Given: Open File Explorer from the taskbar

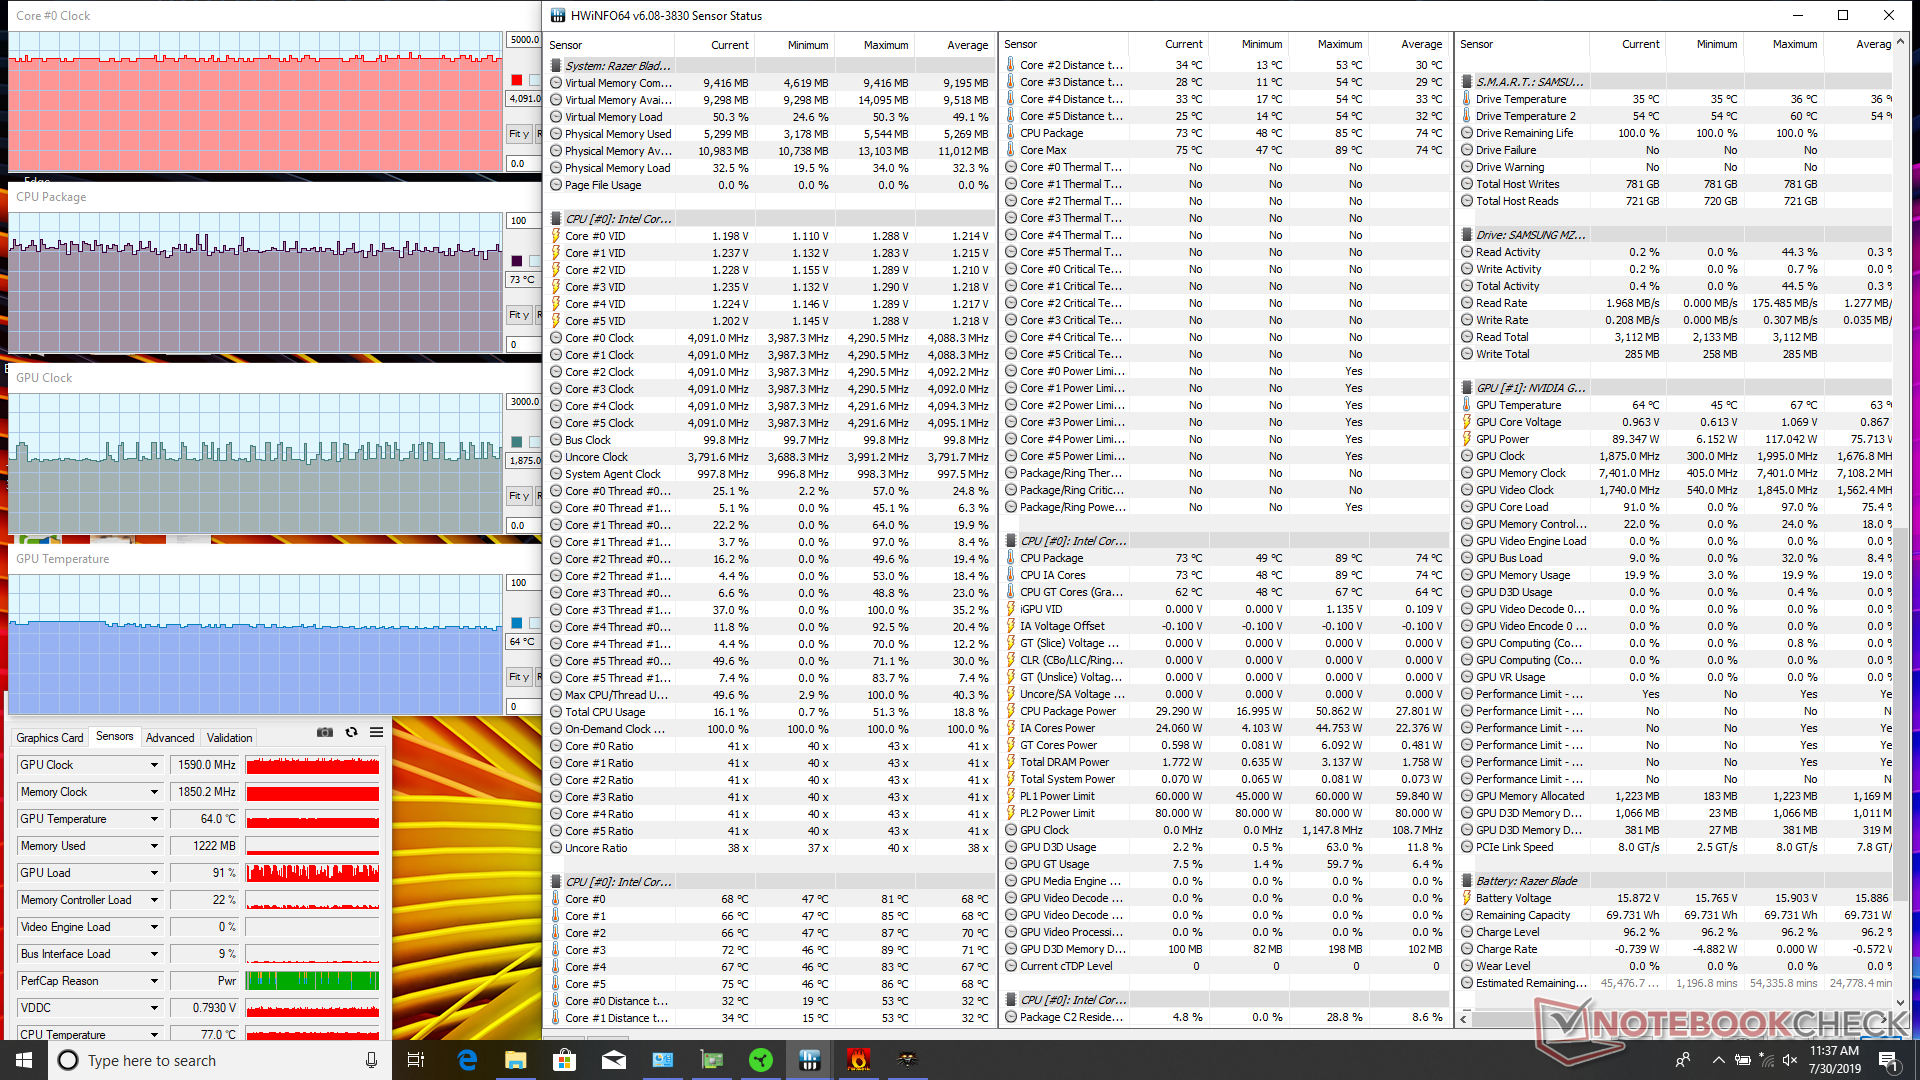Looking at the screenshot, I should tap(516, 1060).
